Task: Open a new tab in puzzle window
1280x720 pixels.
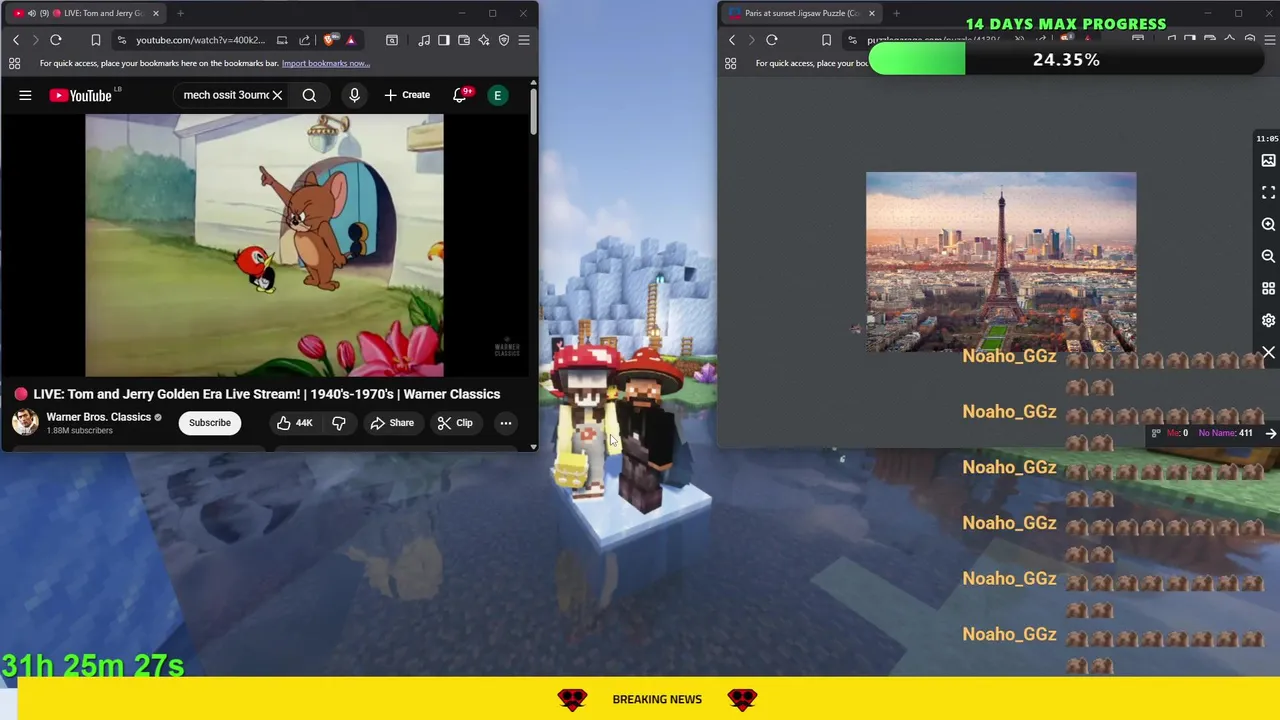Action: tap(896, 13)
